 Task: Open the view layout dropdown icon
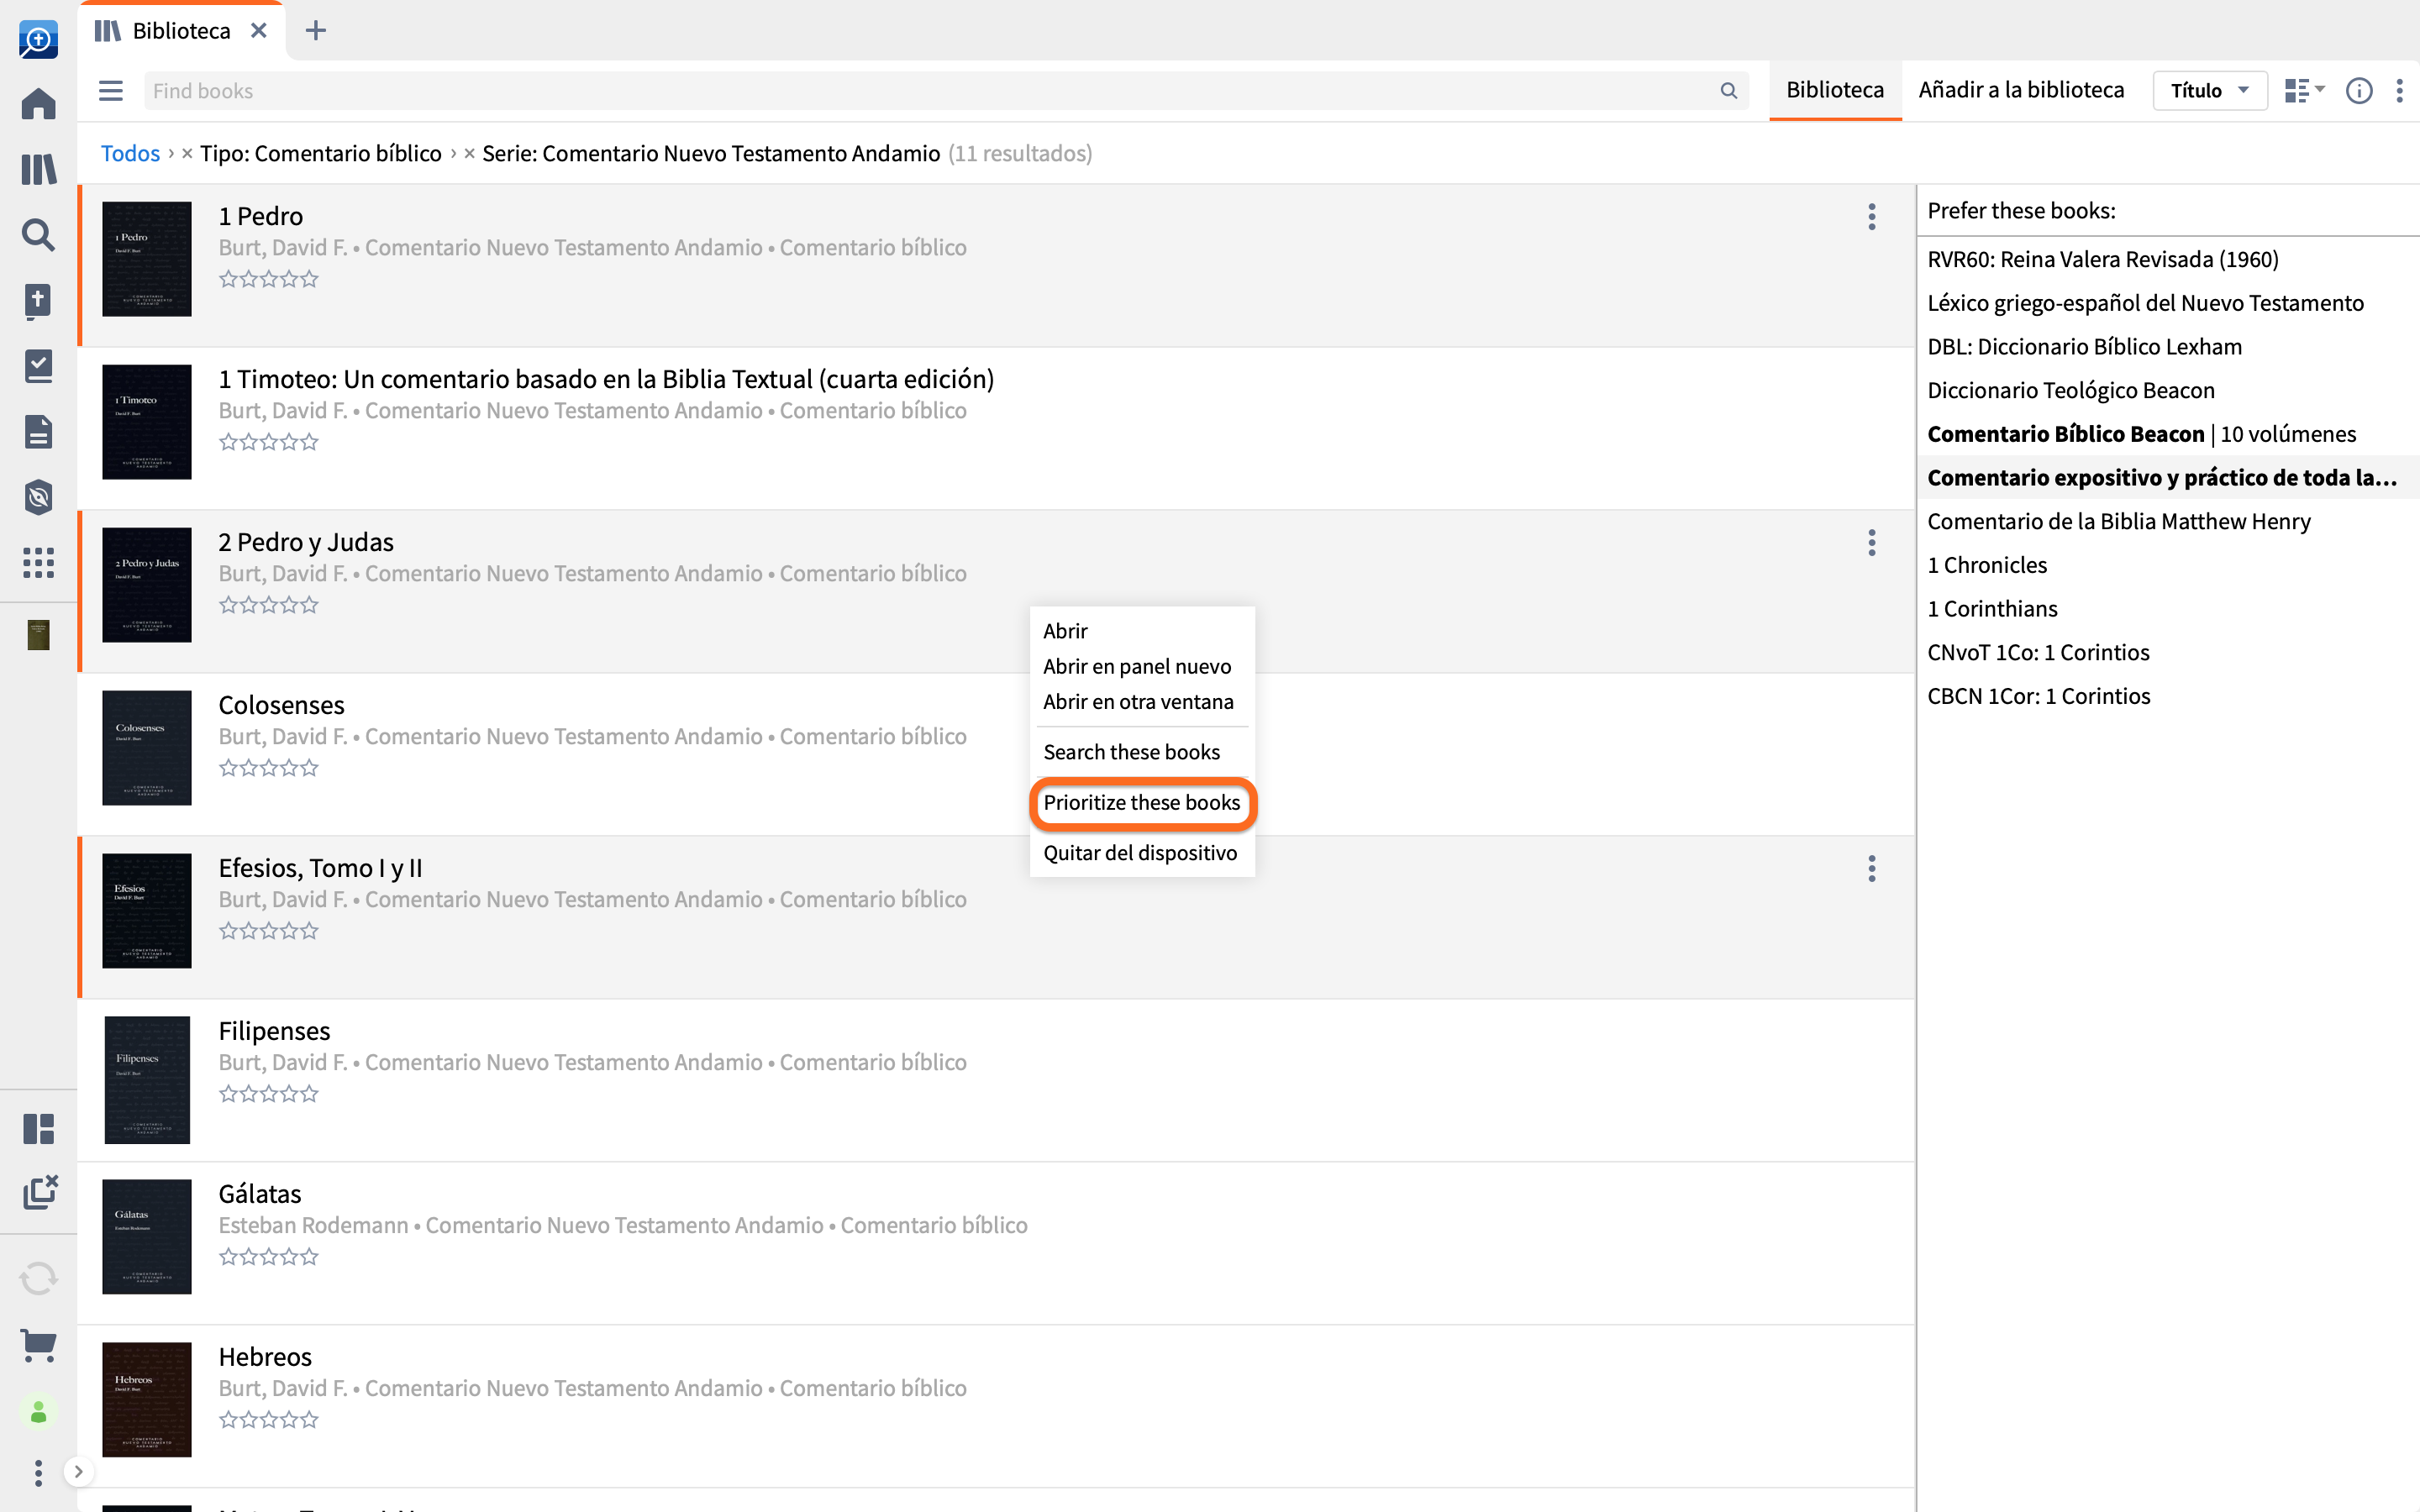[x=2305, y=91]
